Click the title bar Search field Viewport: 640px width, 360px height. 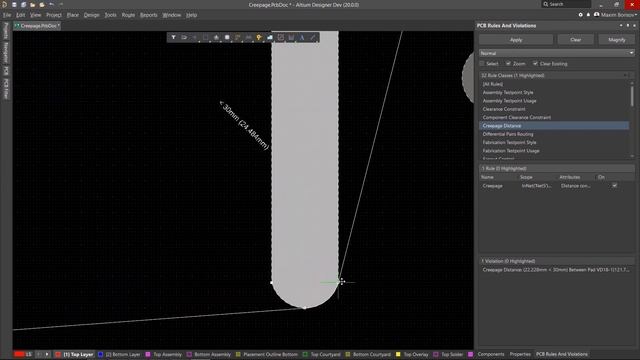(x=566, y=4)
